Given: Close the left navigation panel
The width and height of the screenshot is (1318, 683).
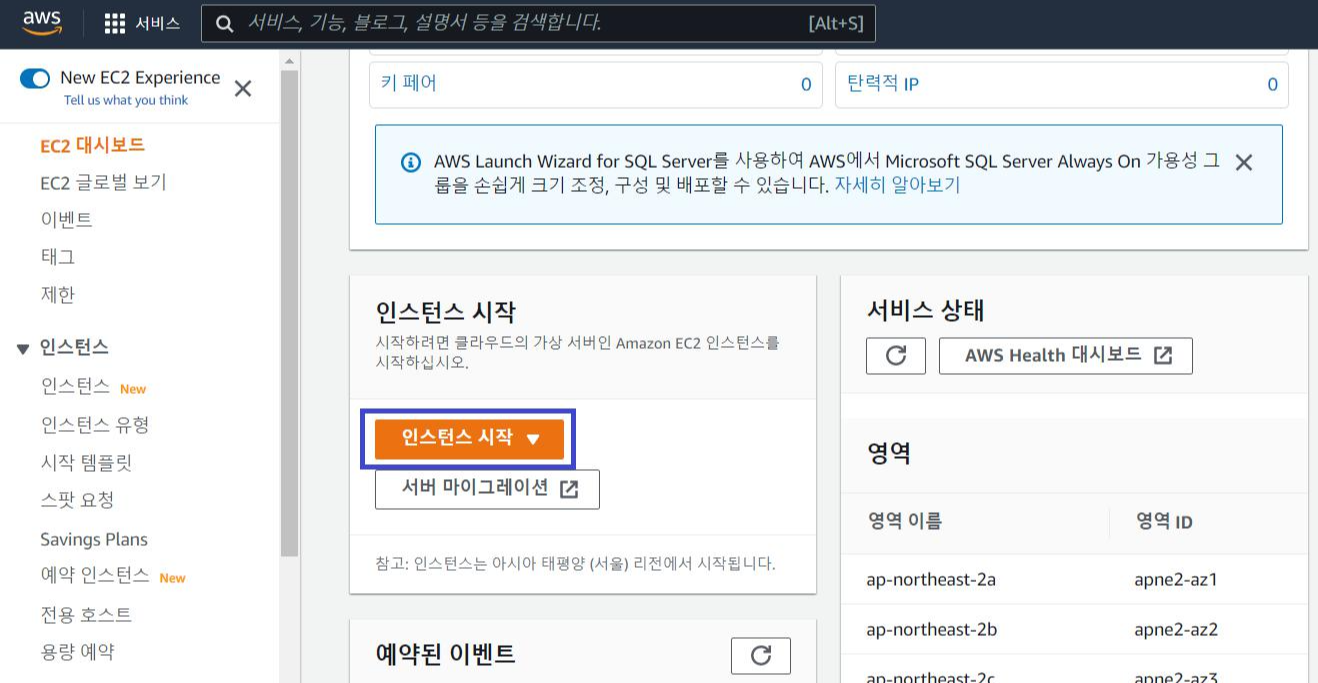Looking at the screenshot, I should click(x=242, y=89).
